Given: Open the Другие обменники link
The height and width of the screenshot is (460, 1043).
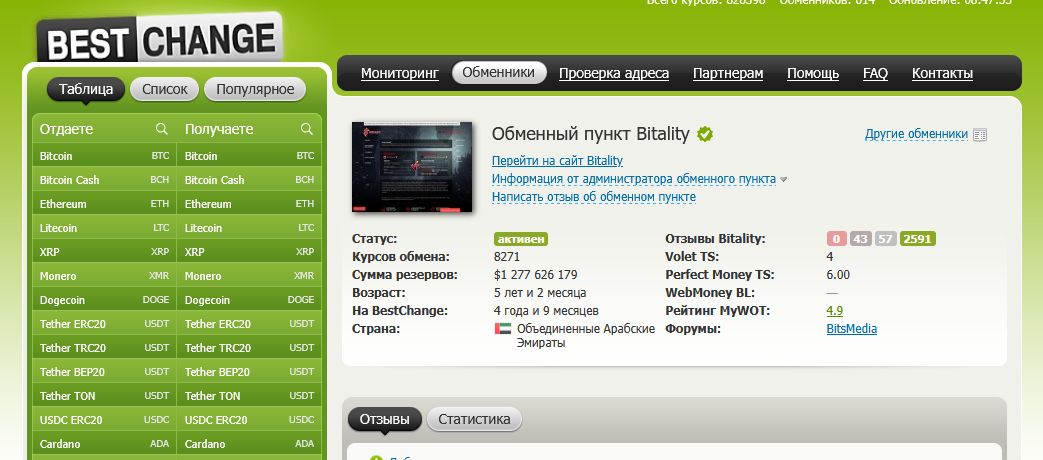Looking at the screenshot, I should pyautogui.click(x=916, y=134).
